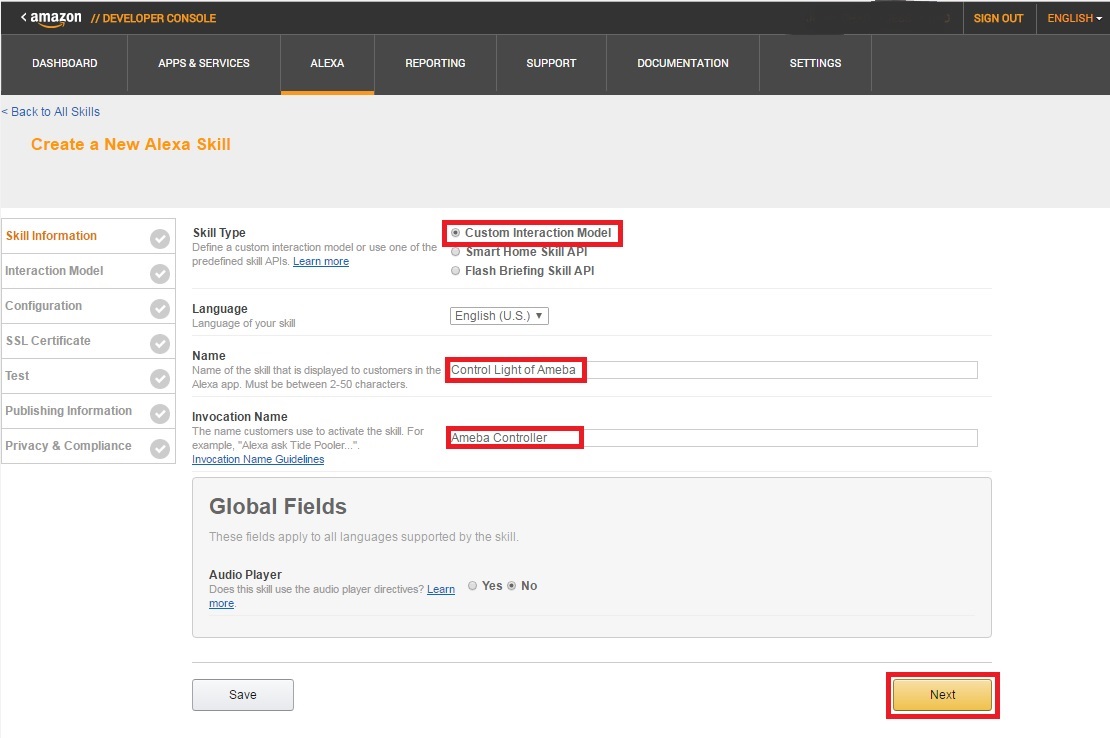Click the Amazon logo in header

pos(55,18)
